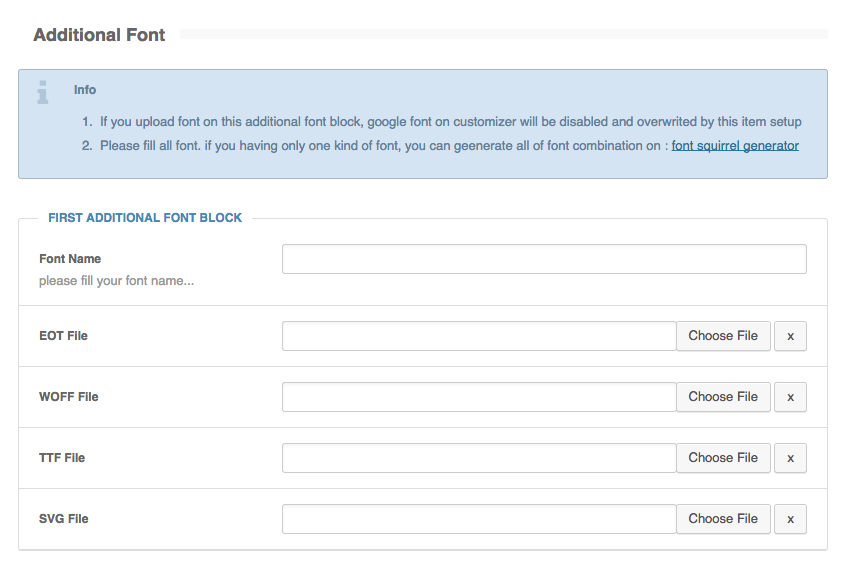Click the SVG File path input
The height and width of the screenshot is (570, 845).
pos(479,519)
